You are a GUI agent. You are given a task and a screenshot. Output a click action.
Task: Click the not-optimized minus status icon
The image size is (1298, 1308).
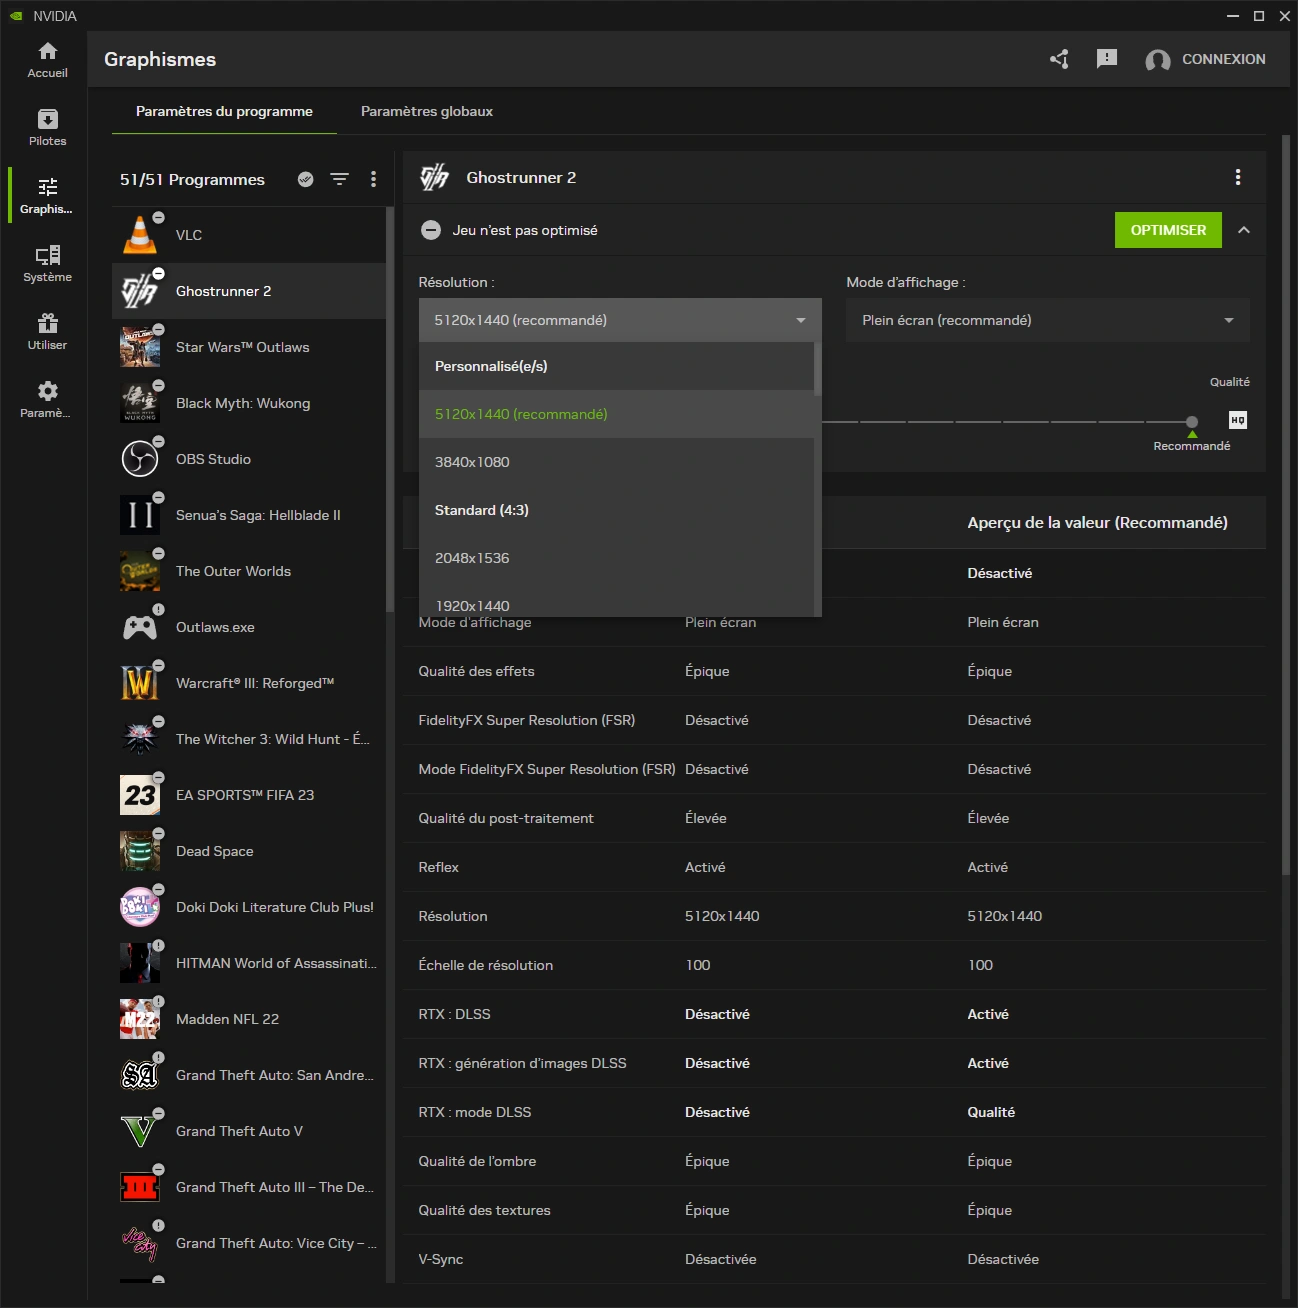[x=431, y=230]
